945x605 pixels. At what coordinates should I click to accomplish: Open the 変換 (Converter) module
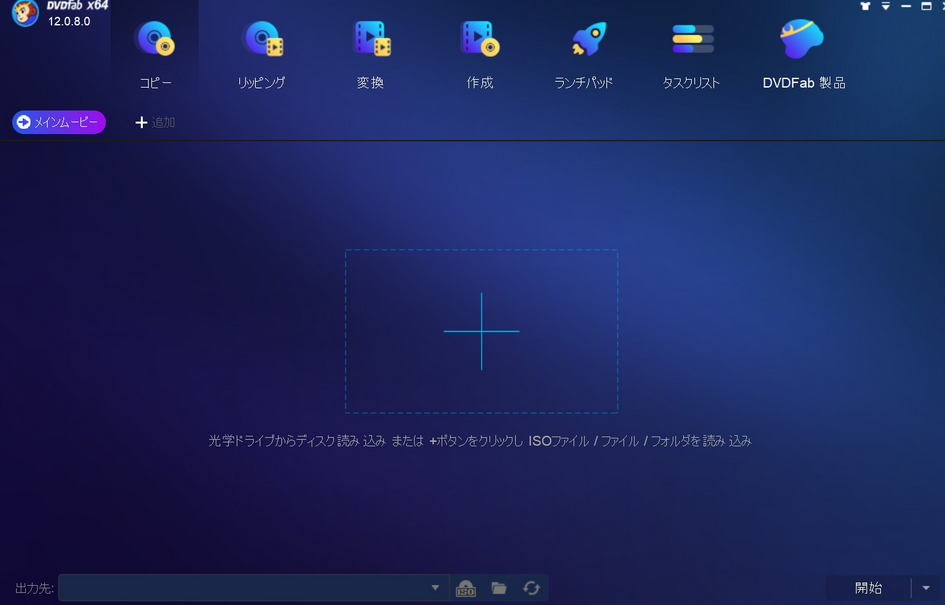pyautogui.click(x=371, y=52)
